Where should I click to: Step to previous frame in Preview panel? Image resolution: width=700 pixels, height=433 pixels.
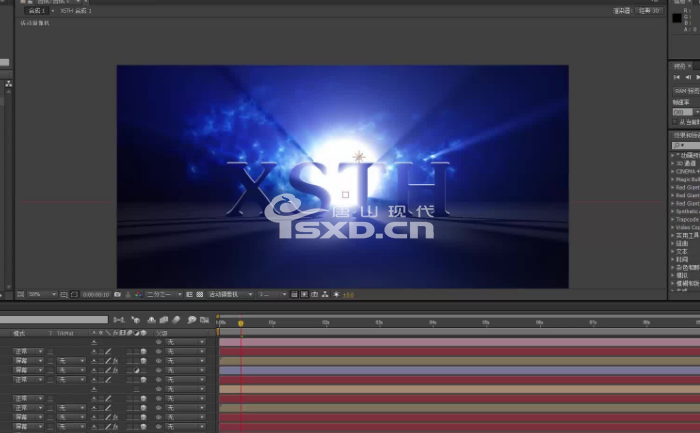pos(688,78)
